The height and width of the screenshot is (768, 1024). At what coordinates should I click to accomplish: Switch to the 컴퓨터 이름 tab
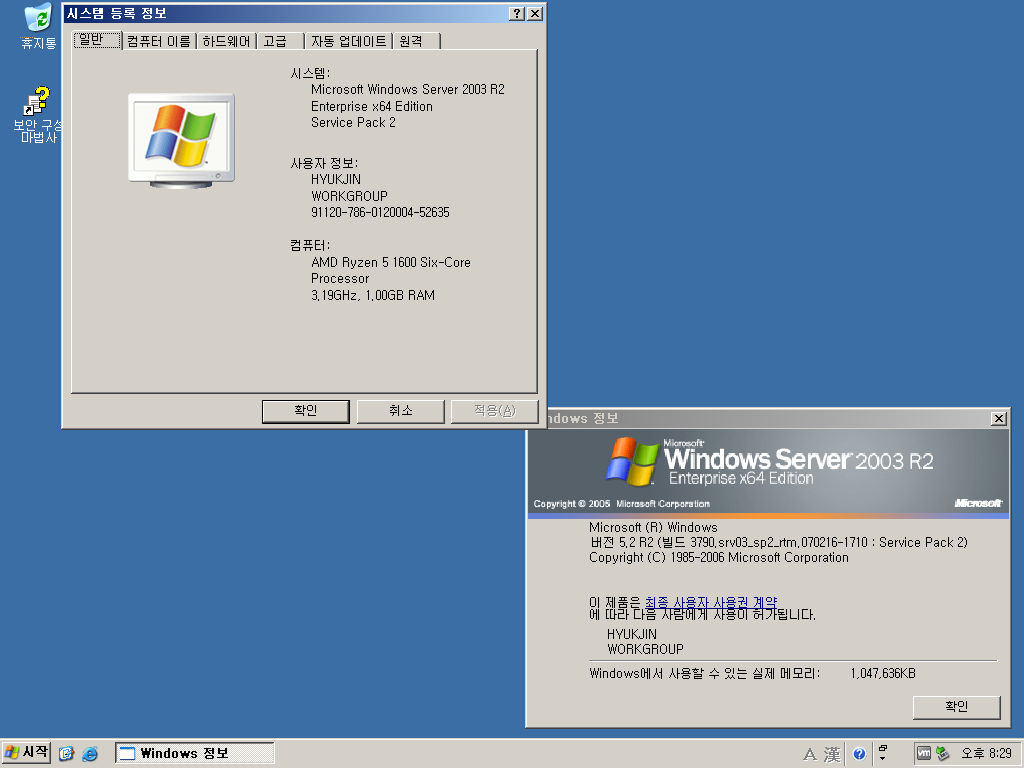coord(159,41)
